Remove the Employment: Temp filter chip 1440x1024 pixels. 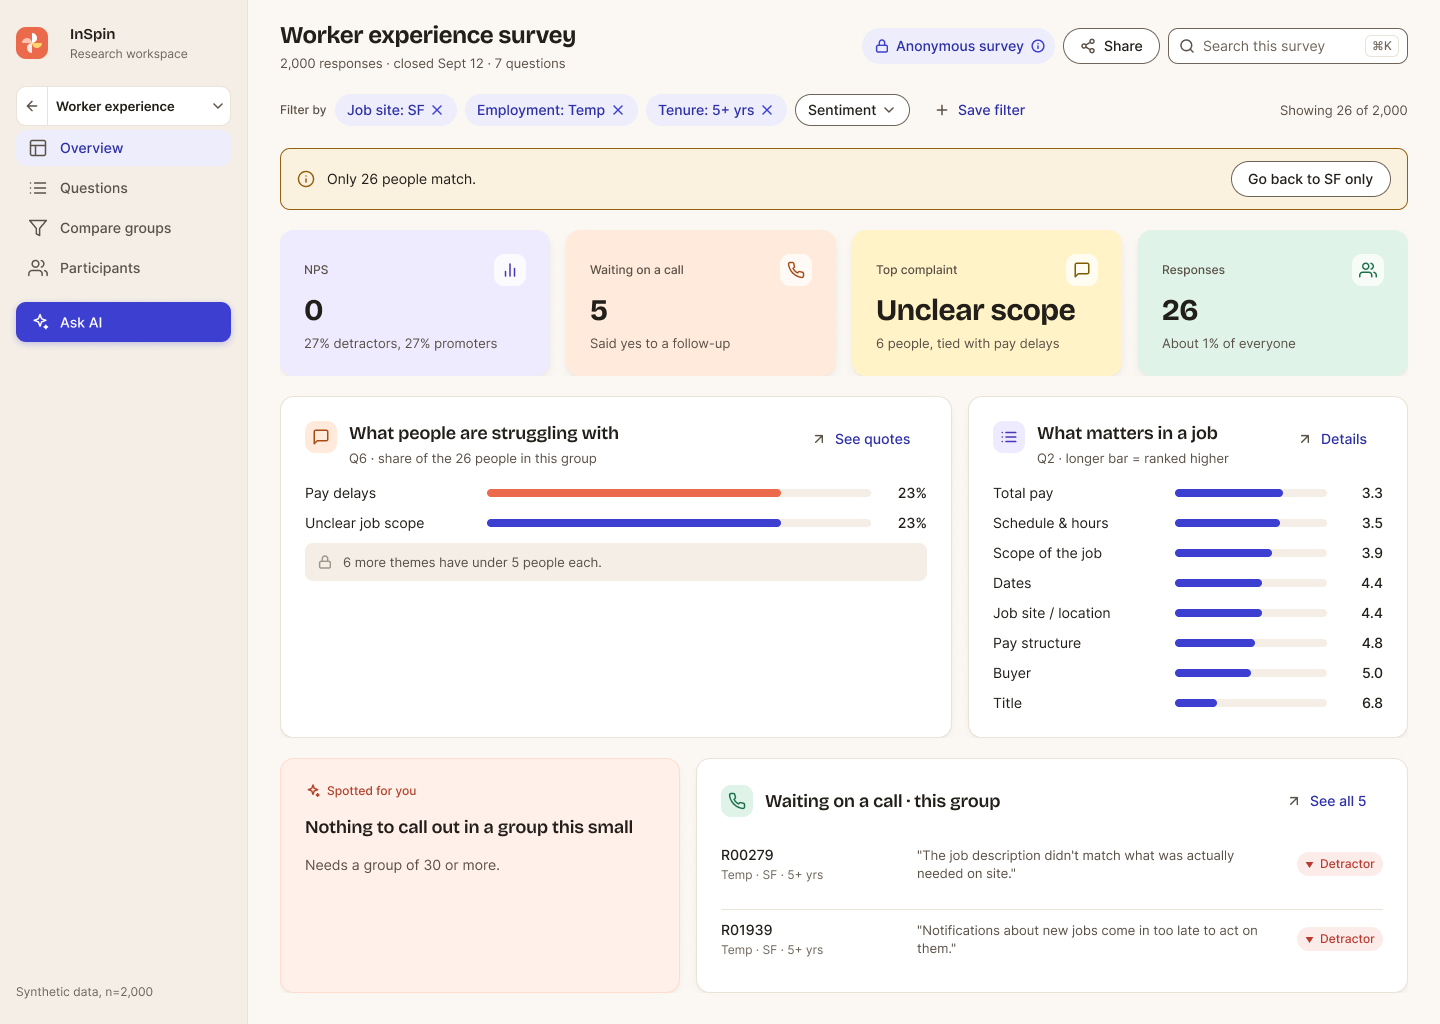point(618,110)
